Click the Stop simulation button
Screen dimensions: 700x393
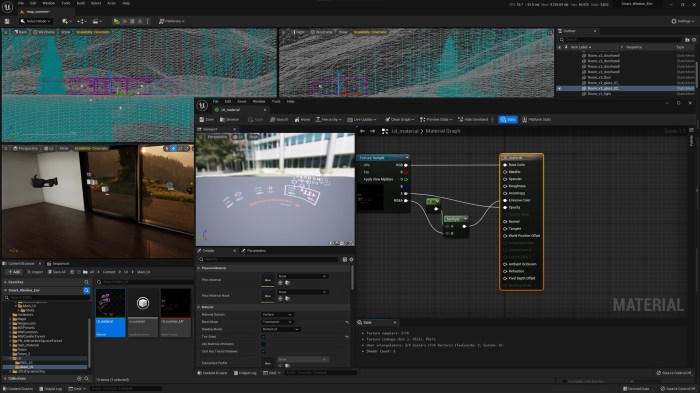pyautogui.click(x=132, y=21)
